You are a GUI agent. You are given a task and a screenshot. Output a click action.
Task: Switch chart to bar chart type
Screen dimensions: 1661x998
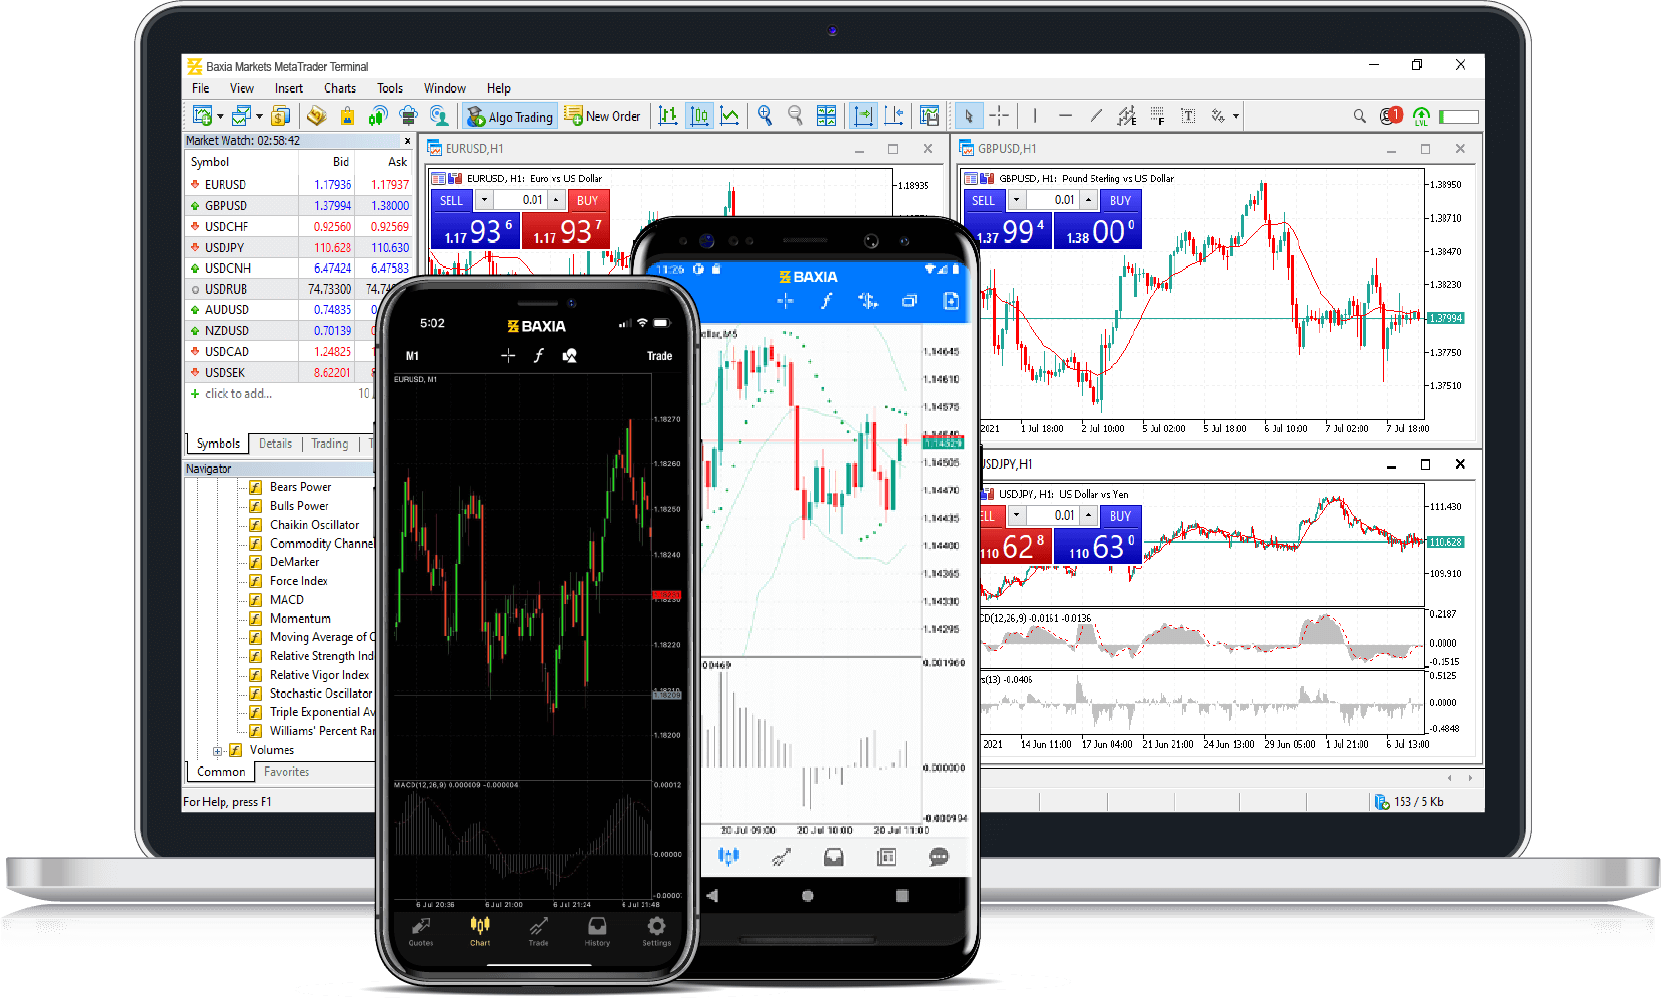pos(668,116)
